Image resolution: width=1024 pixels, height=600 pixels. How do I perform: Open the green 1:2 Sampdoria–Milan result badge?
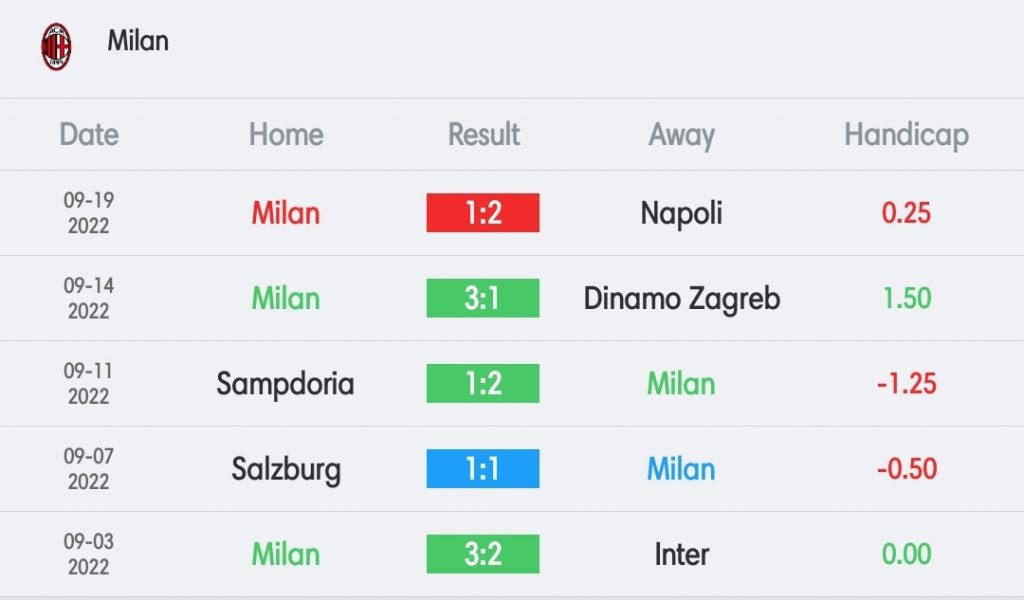click(x=483, y=383)
